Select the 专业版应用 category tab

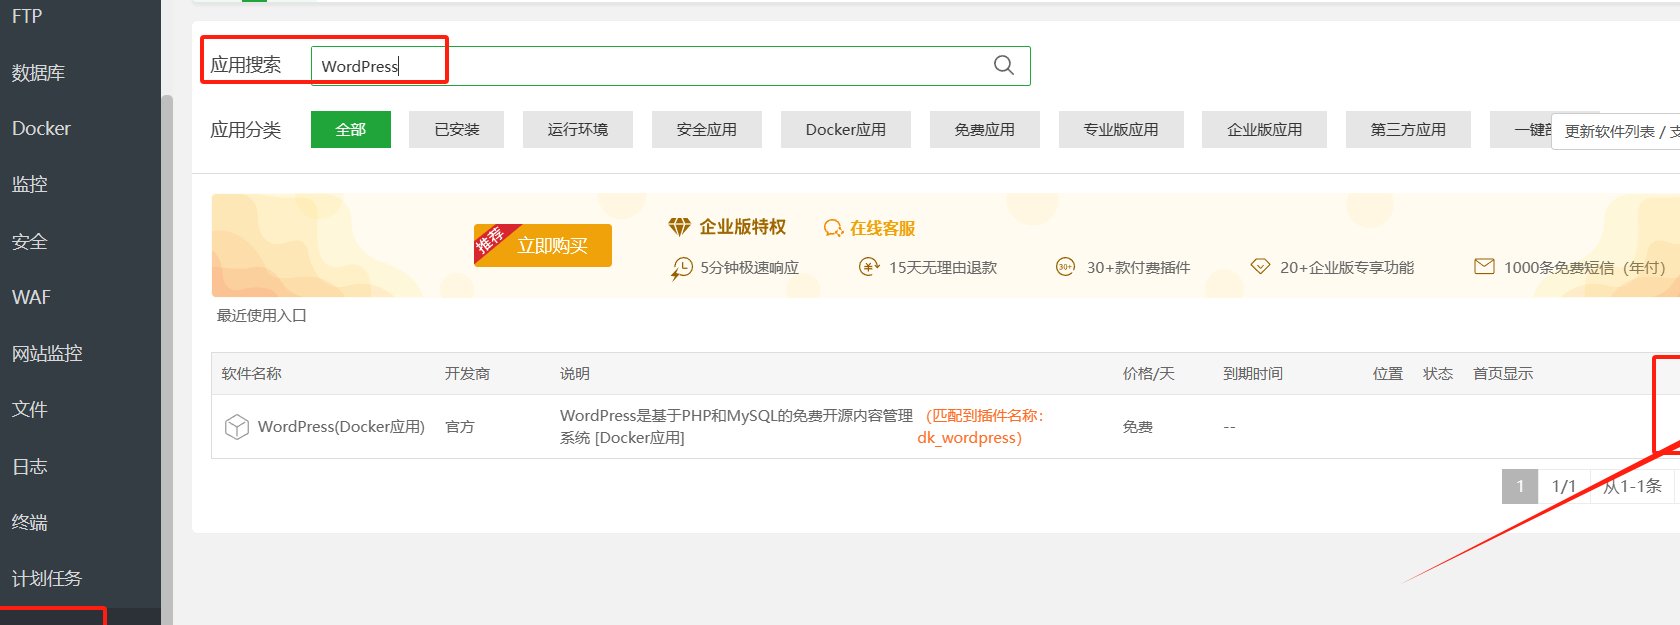click(1121, 129)
